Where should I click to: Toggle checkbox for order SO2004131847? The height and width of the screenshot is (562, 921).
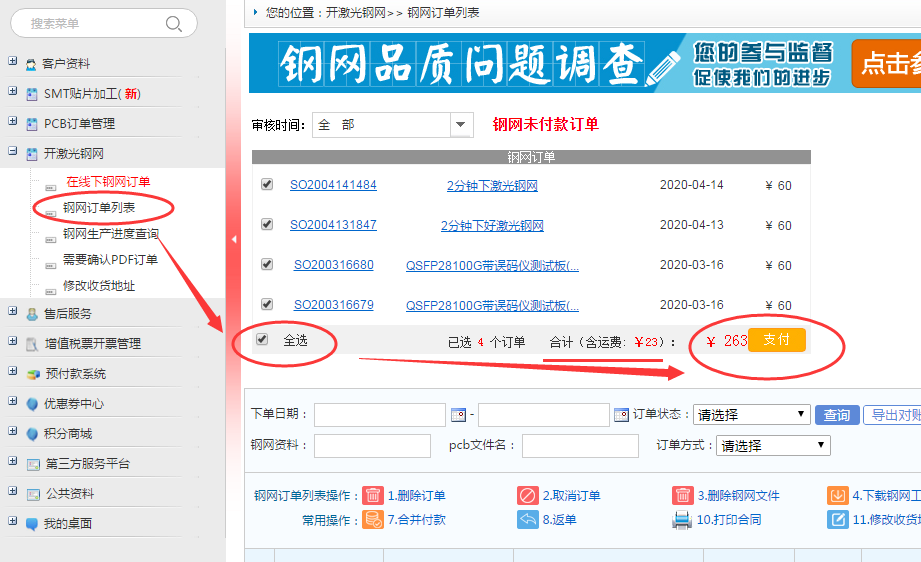coord(267,225)
